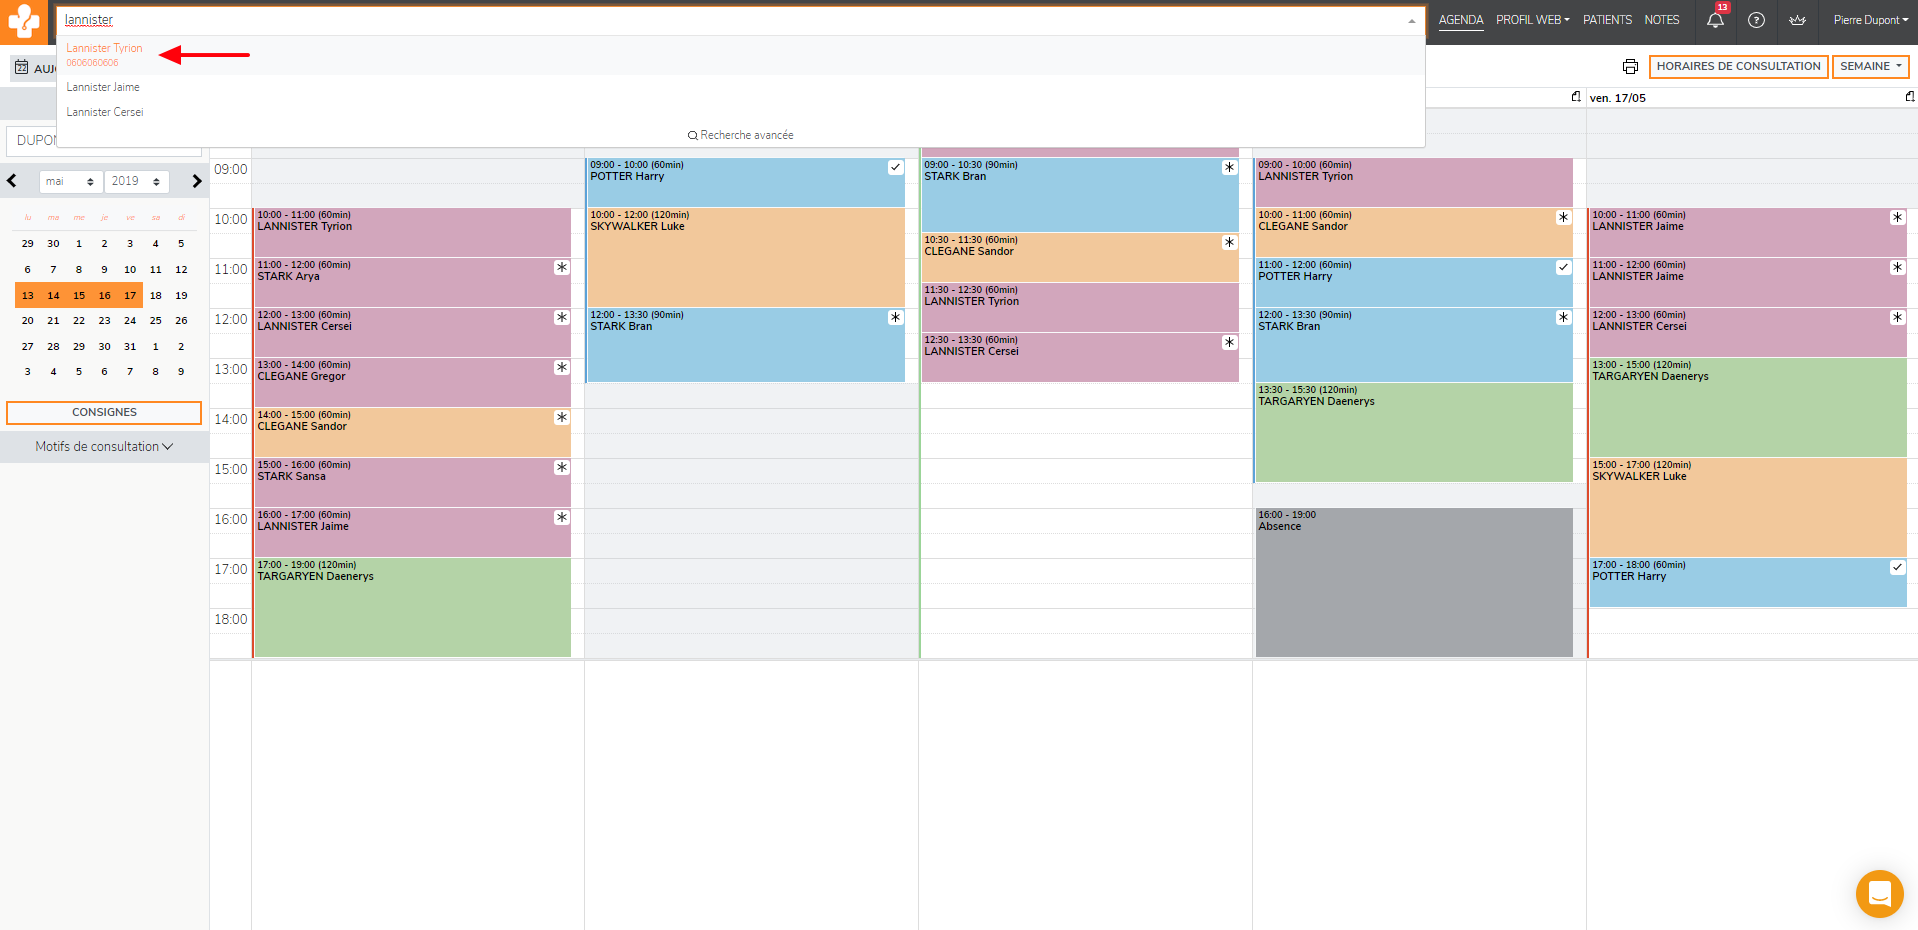This screenshot has width=1918, height=930.
Task: Select Lannister Jaime from search results
Action: tap(103, 88)
